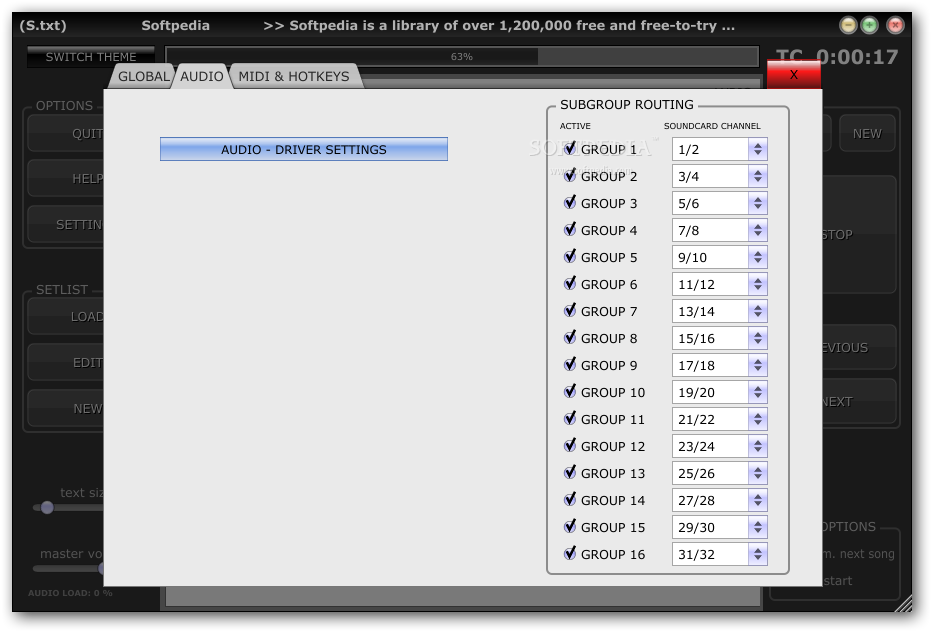
Task: Open GROUP 16 channel dropdown showing 31/32
Action: point(719,554)
